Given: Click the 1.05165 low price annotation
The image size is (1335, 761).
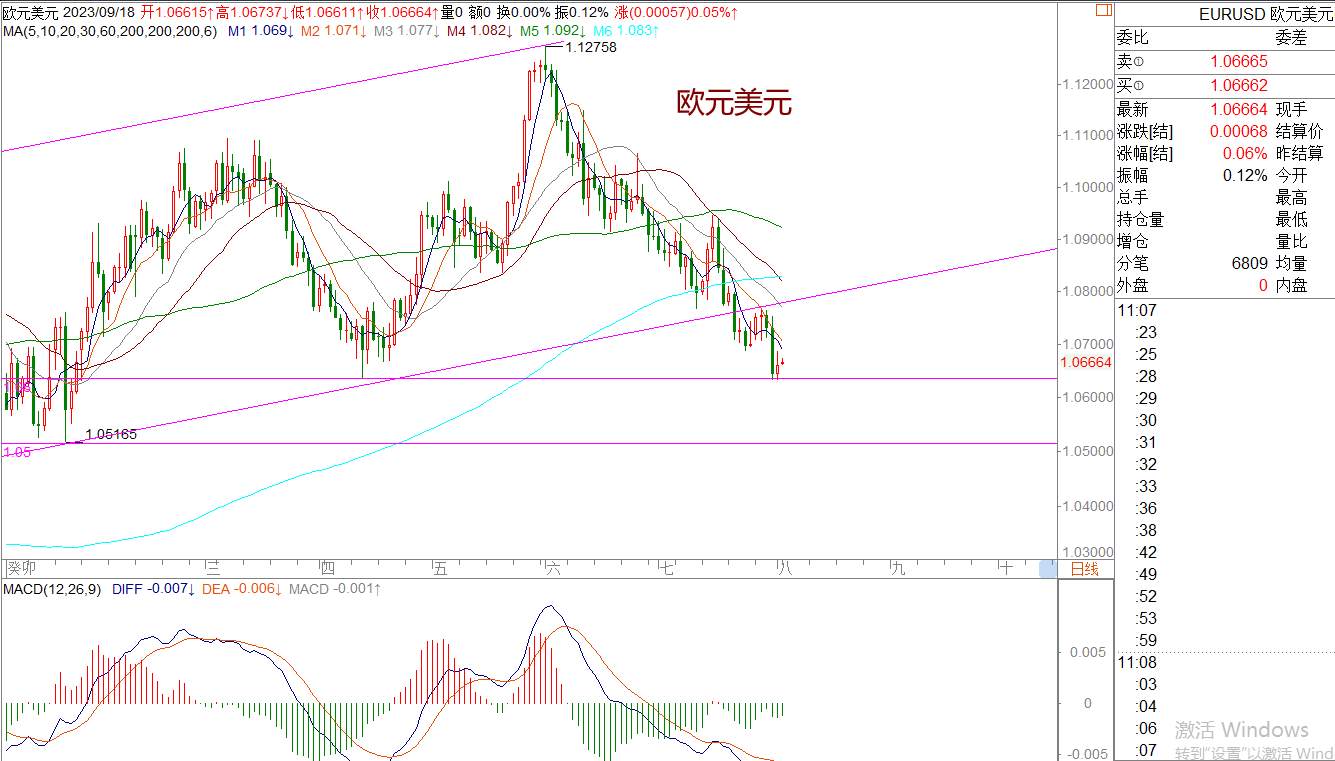Looking at the screenshot, I should tap(111, 434).
